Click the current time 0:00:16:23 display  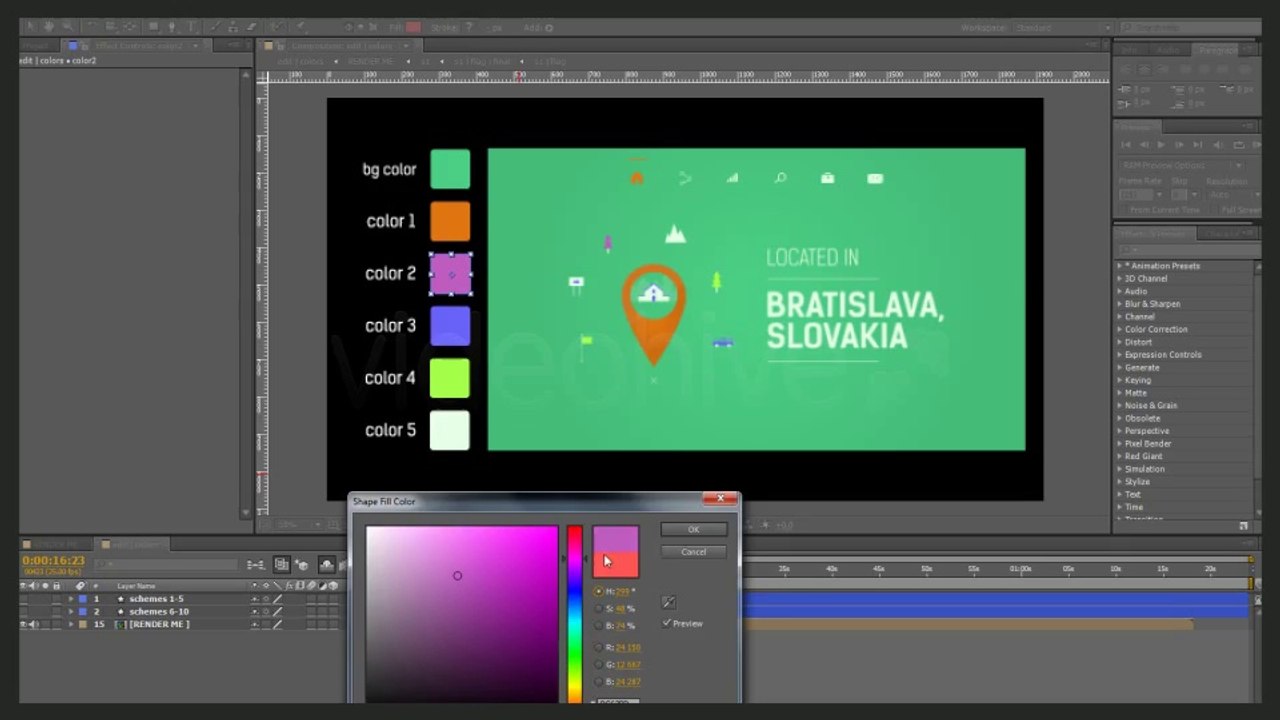[53, 561]
